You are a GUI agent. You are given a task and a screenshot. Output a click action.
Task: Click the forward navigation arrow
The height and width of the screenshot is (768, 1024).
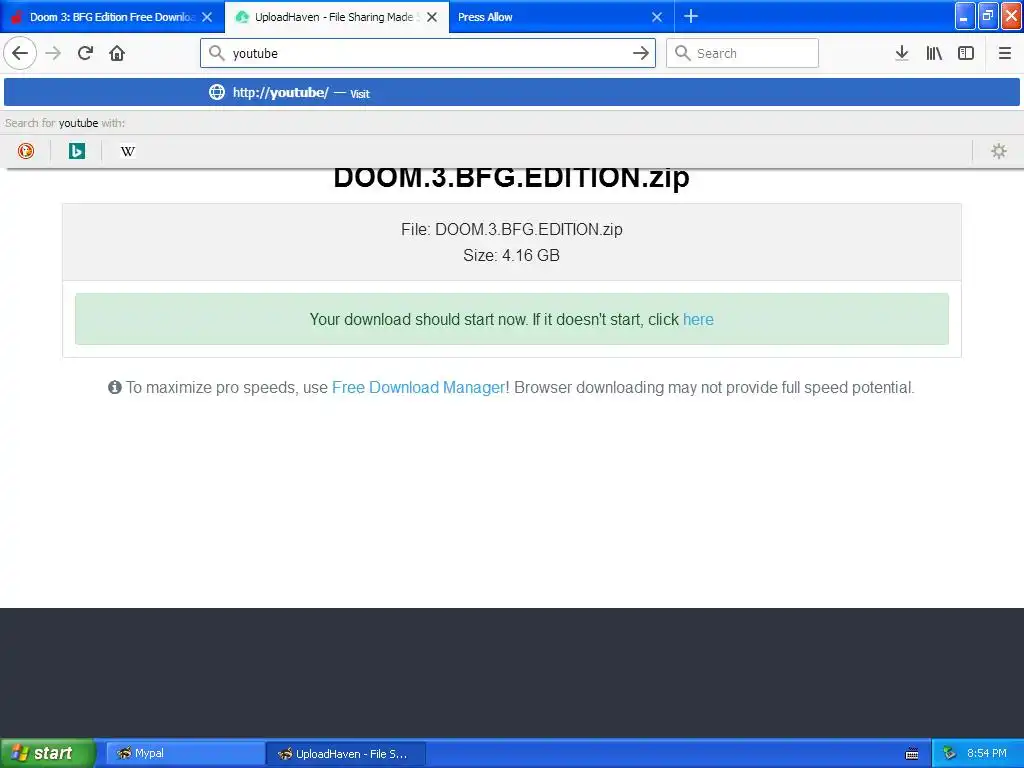click(x=53, y=53)
